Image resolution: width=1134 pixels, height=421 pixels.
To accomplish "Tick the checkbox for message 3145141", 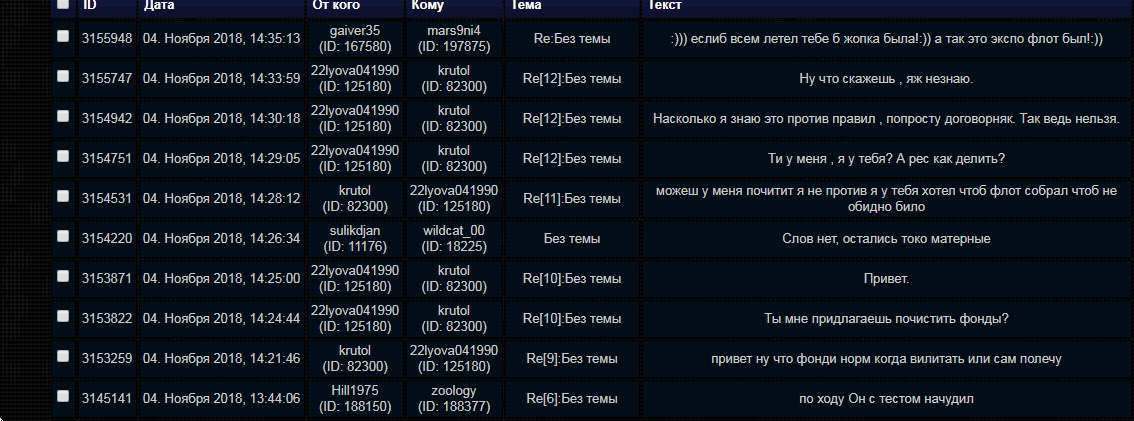I will 64,396.
